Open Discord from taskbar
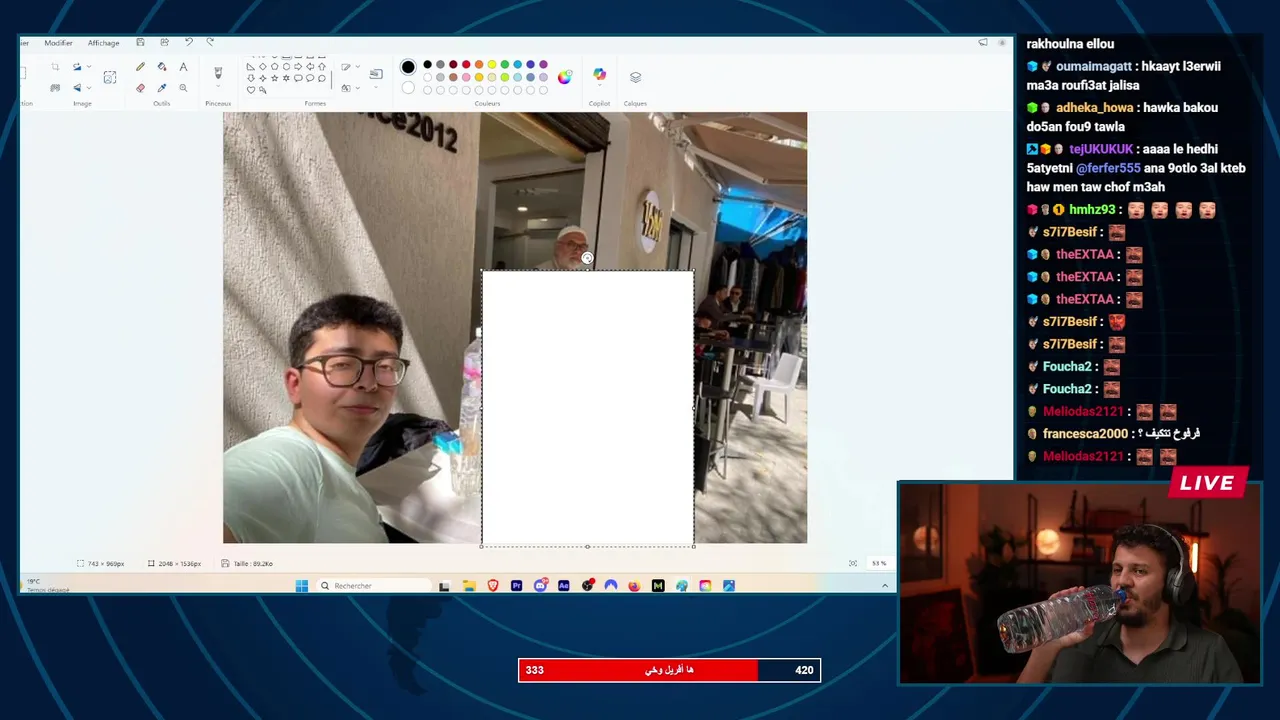The image size is (1280, 720). pyautogui.click(x=540, y=586)
